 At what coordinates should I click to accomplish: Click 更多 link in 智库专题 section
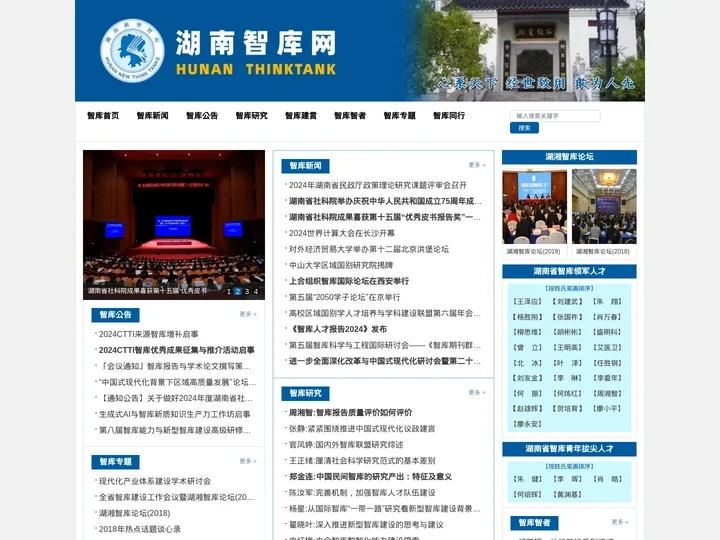tap(248, 461)
